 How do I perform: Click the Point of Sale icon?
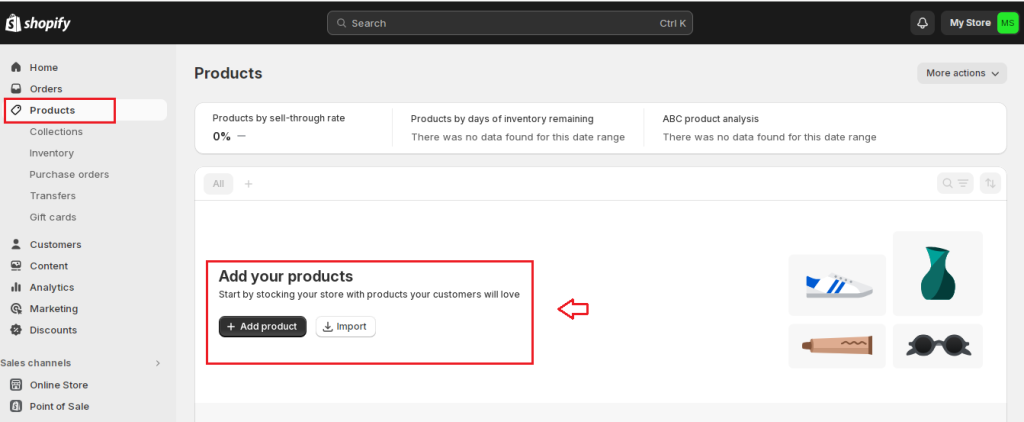click(16, 406)
